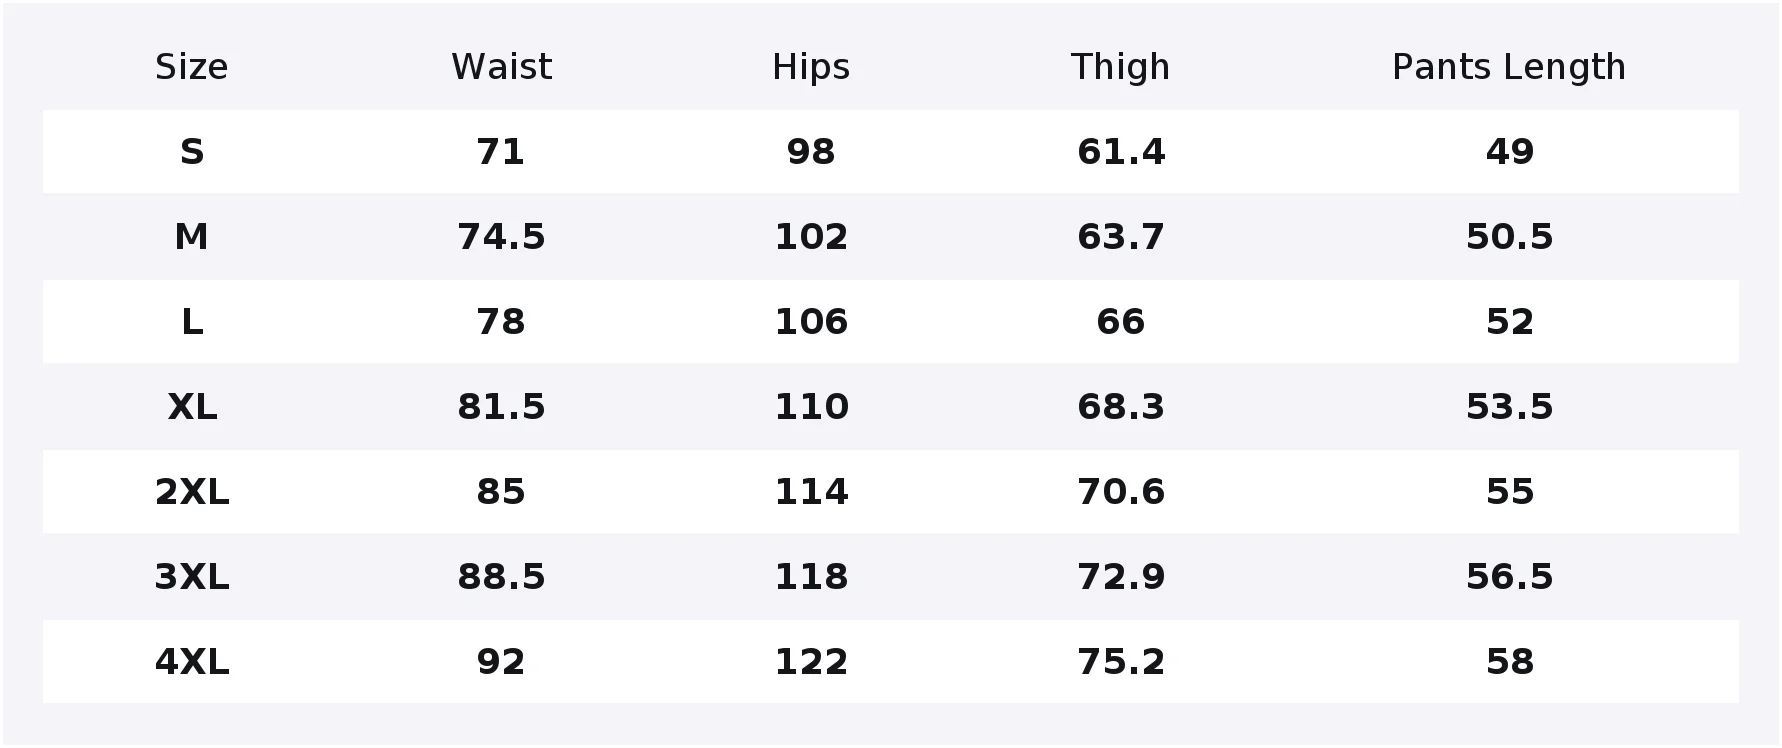
Task: Click the Pants Length column header
Action: coord(1509,67)
